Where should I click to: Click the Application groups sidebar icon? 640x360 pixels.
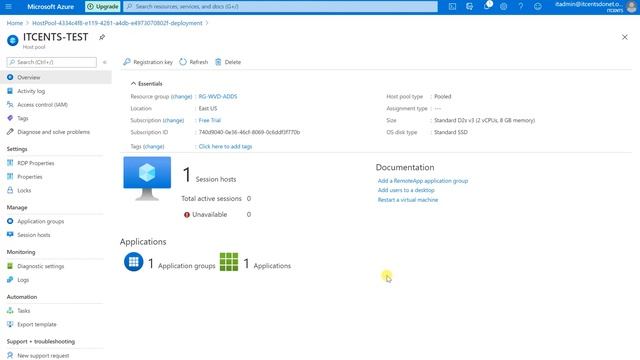(x=10, y=221)
